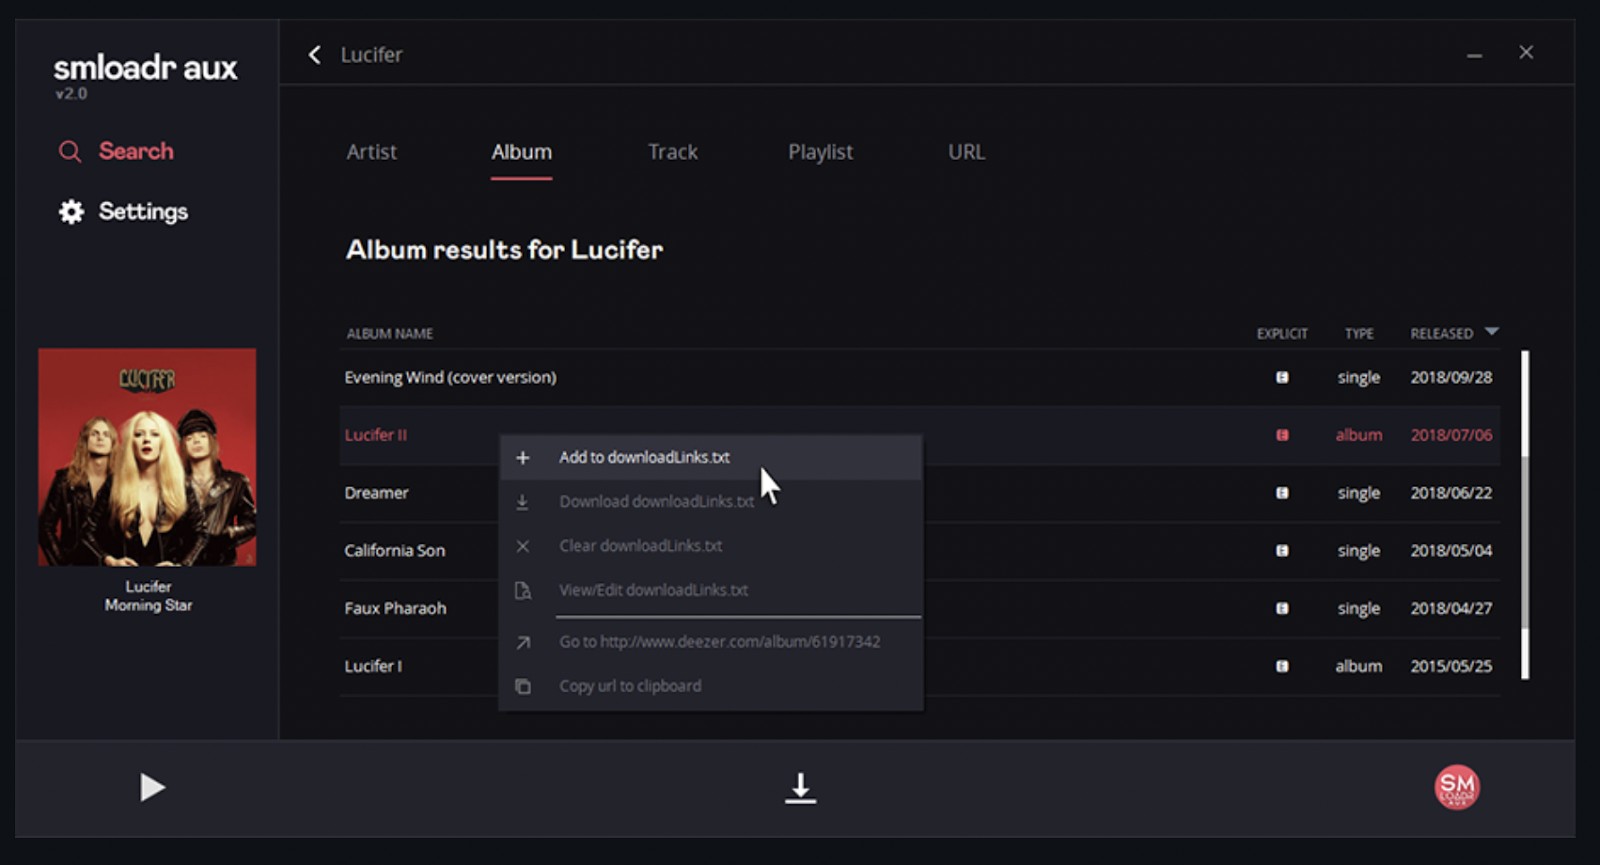Click release date 2015/05/25
Viewport: 1600px width, 865px height.
point(1451,666)
